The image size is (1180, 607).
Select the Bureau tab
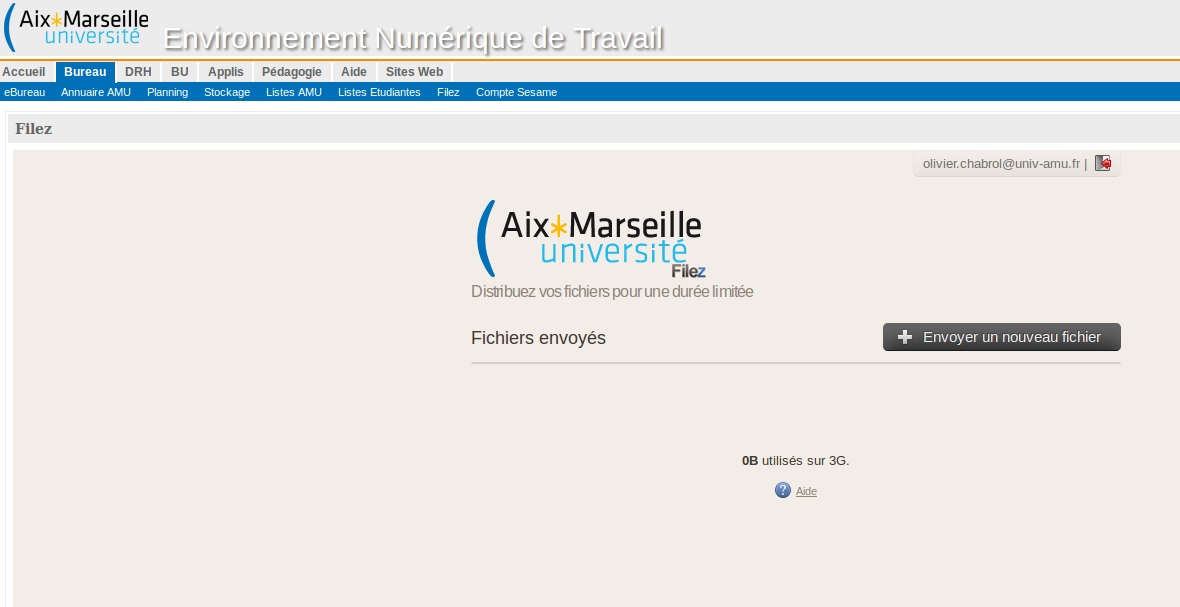point(85,72)
